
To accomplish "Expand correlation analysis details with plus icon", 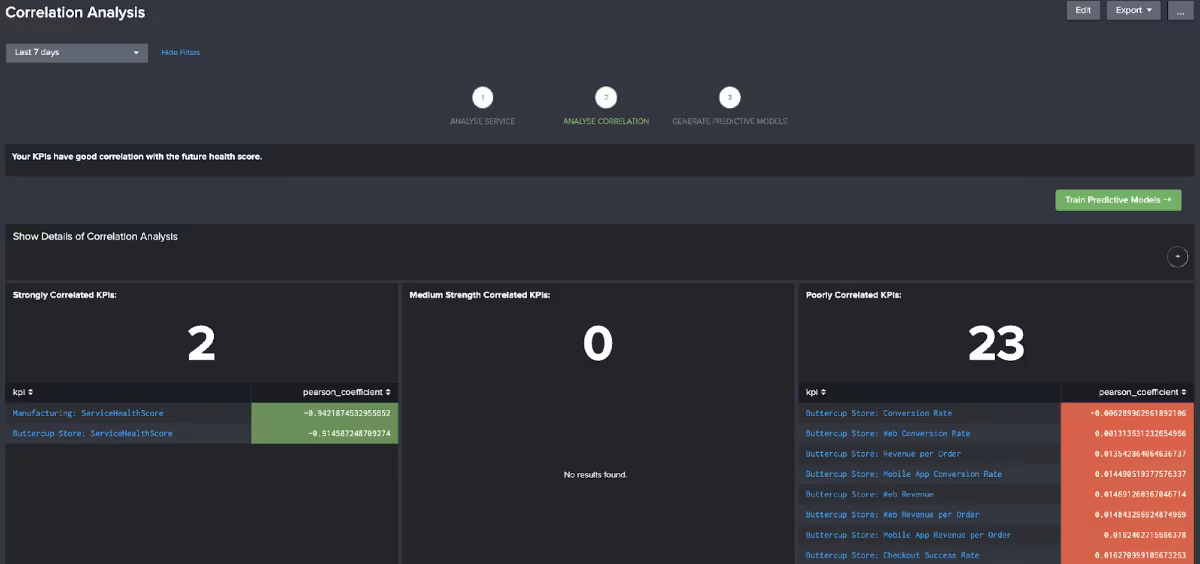I will click(x=1177, y=257).
